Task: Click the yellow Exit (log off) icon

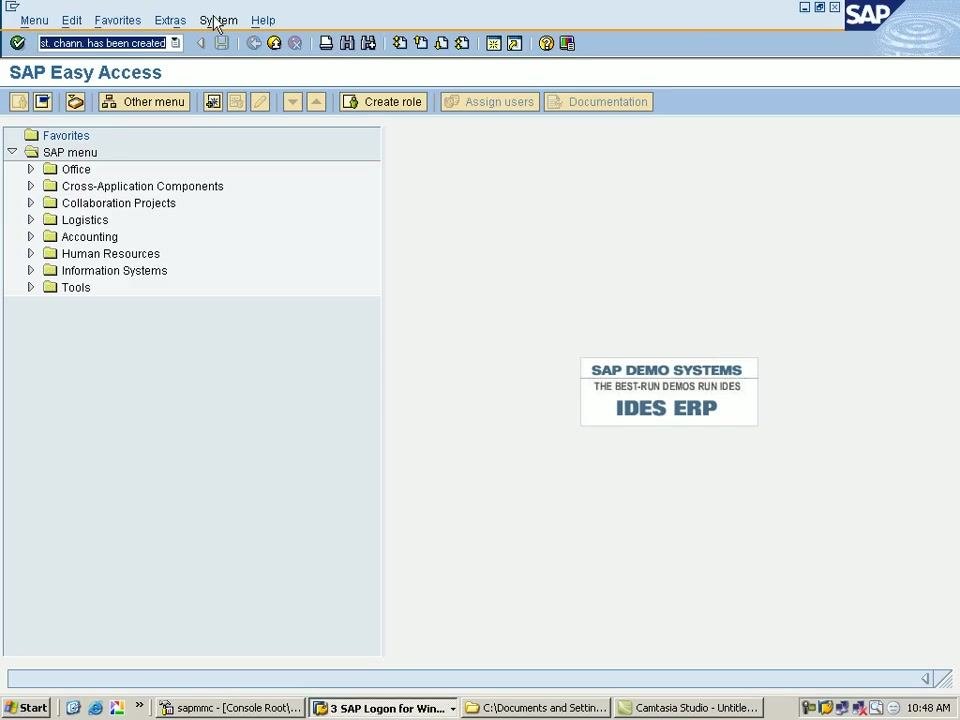Action: click(274, 43)
